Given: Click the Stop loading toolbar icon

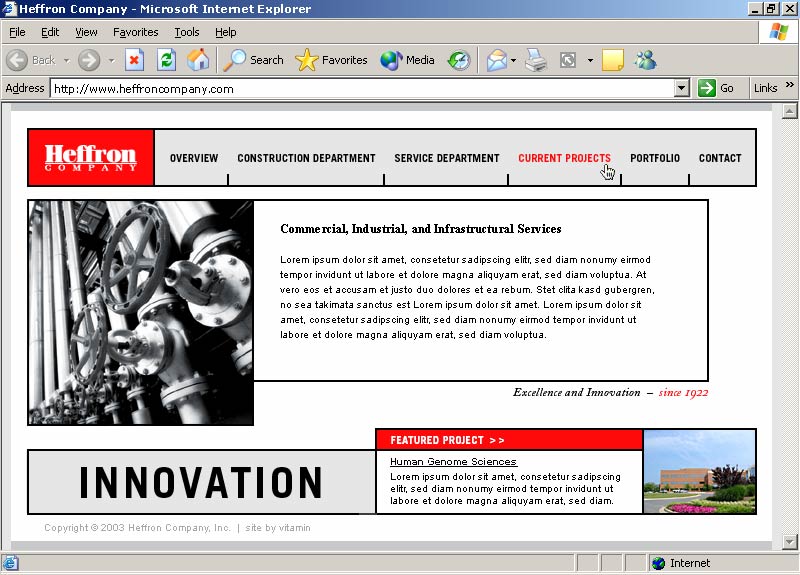Looking at the screenshot, I should 134,60.
